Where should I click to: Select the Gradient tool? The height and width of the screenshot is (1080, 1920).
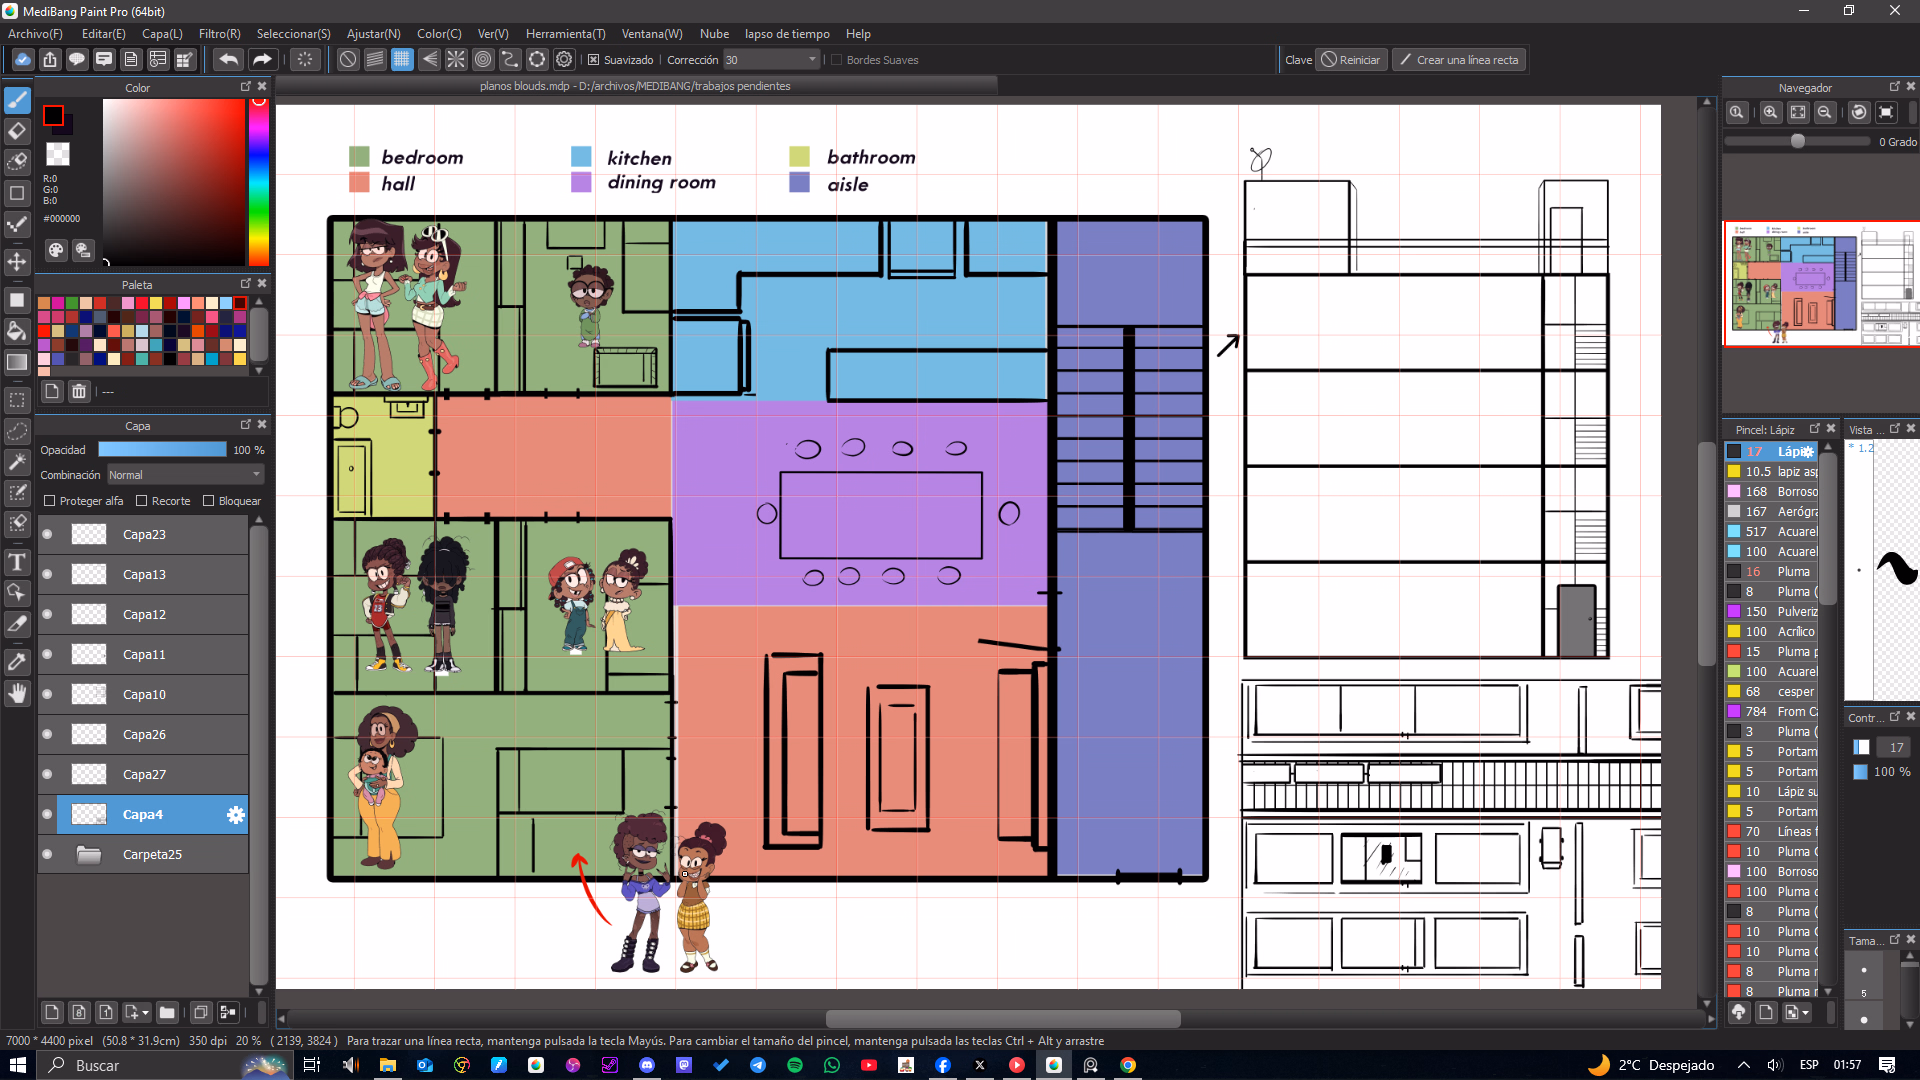click(17, 362)
